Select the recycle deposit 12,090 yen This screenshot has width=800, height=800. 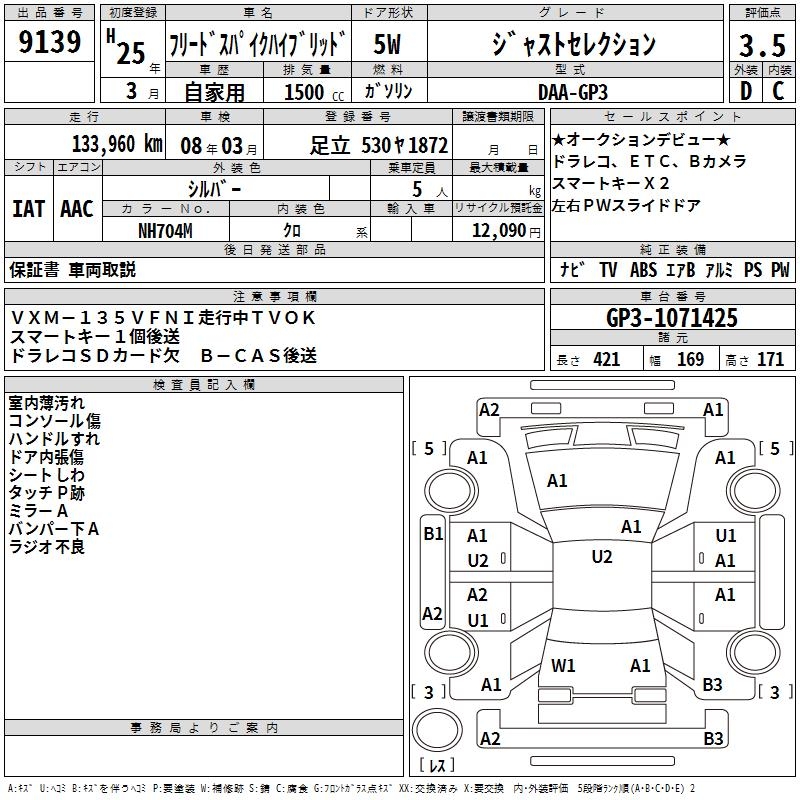click(x=506, y=231)
